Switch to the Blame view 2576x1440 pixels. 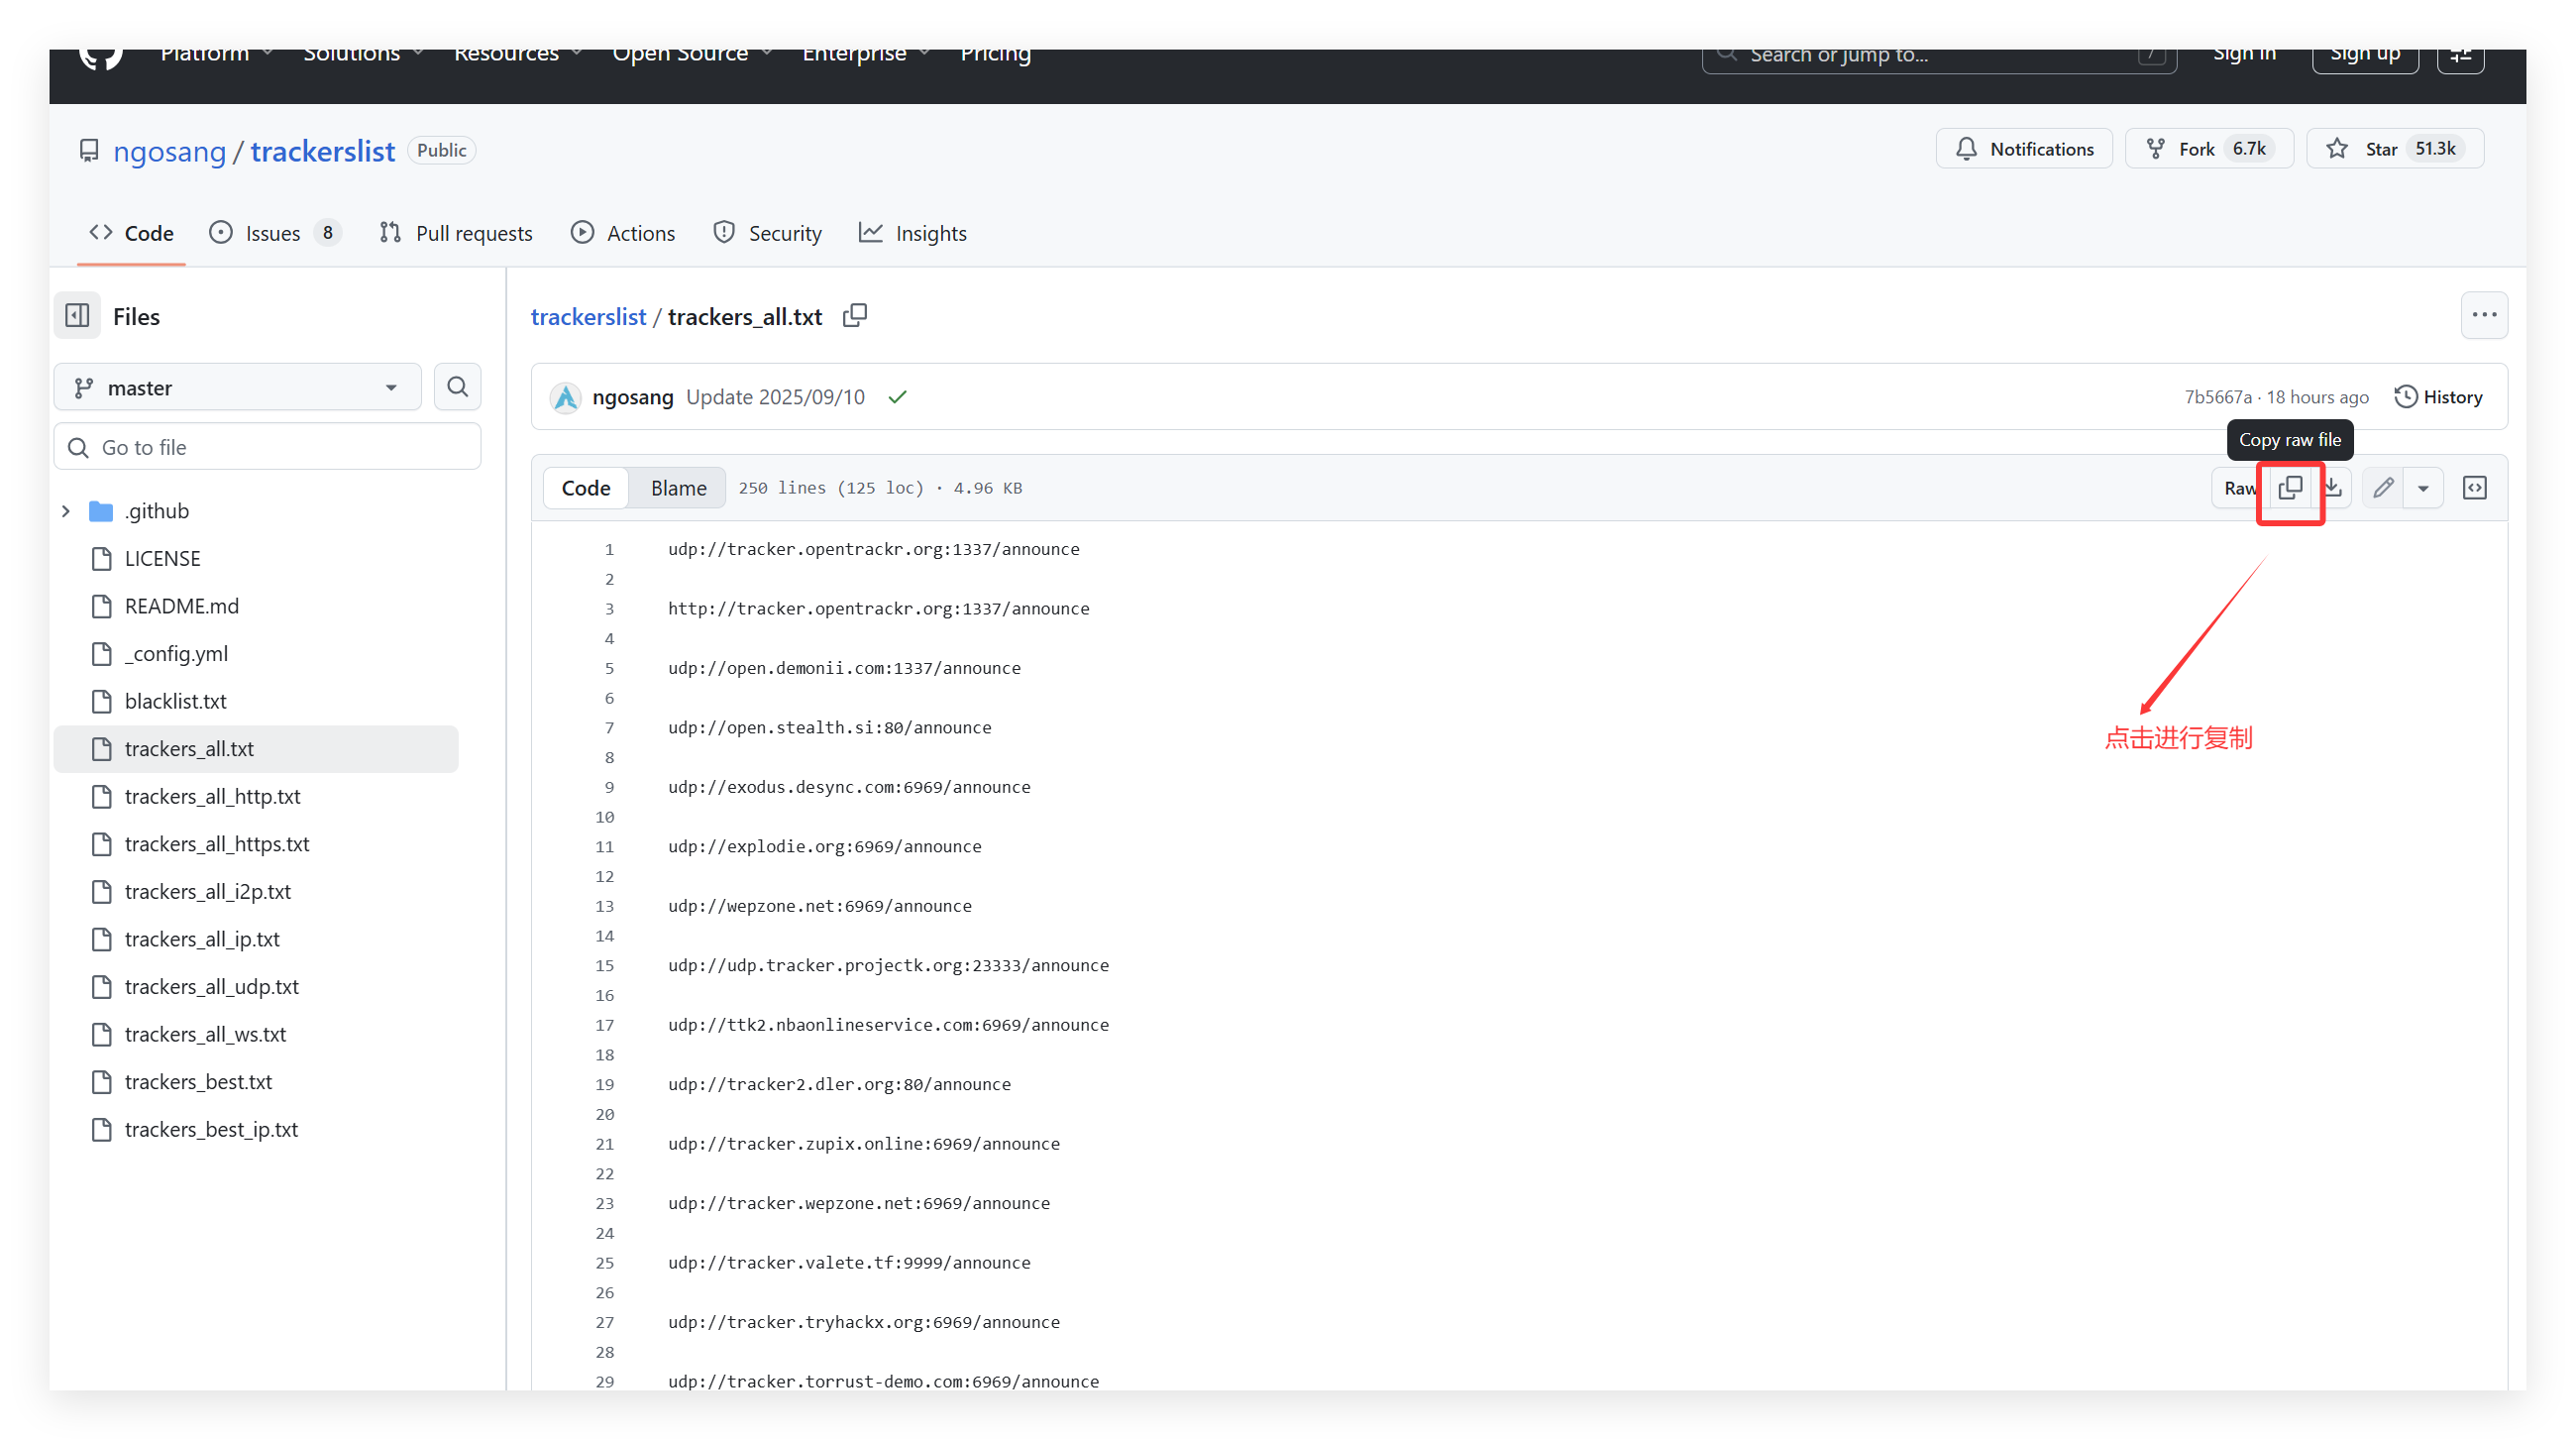[678, 488]
